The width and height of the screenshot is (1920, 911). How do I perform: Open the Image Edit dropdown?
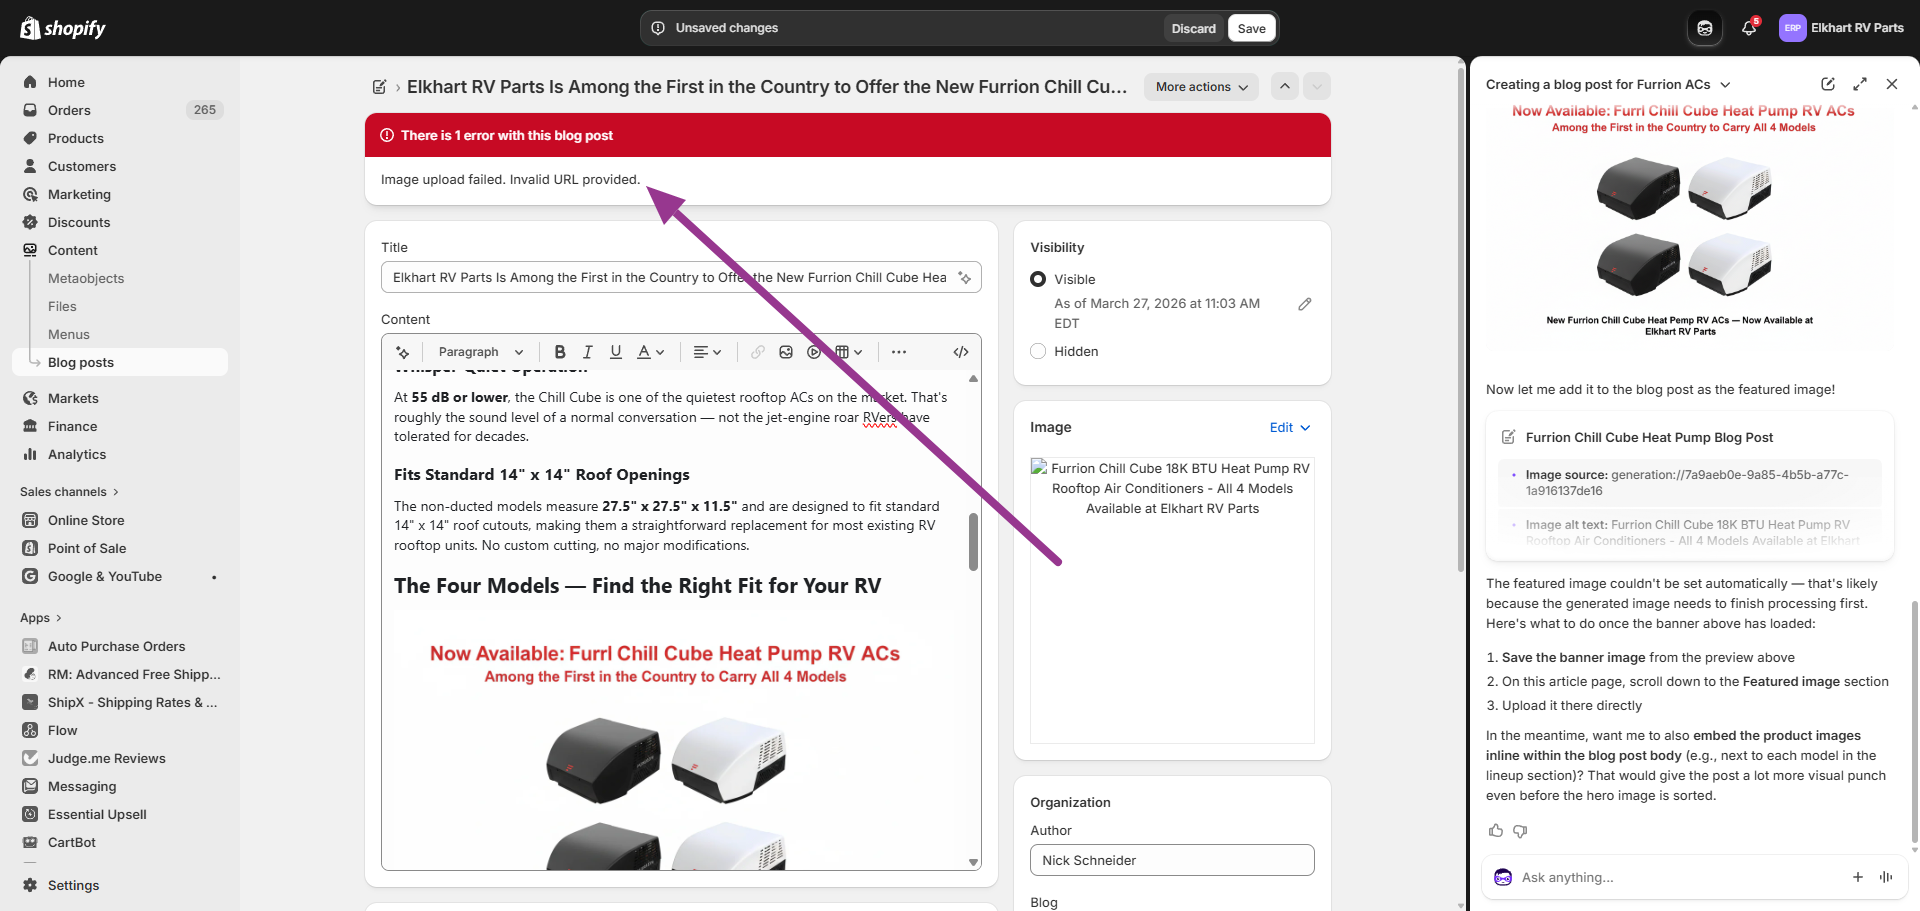click(x=1289, y=427)
